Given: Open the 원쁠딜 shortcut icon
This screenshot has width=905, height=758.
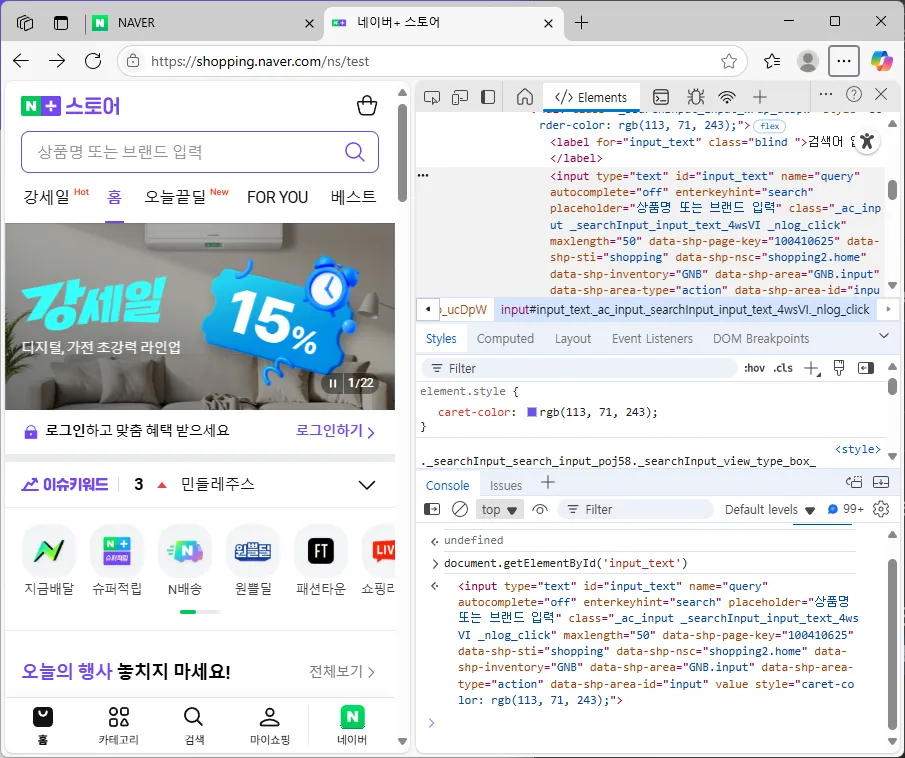Looking at the screenshot, I should [x=253, y=551].
